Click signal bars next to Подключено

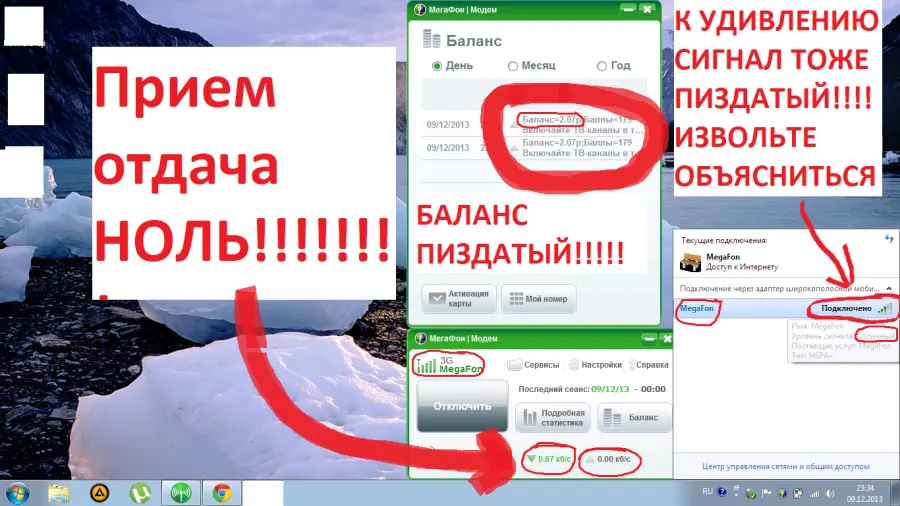(885, 309)
